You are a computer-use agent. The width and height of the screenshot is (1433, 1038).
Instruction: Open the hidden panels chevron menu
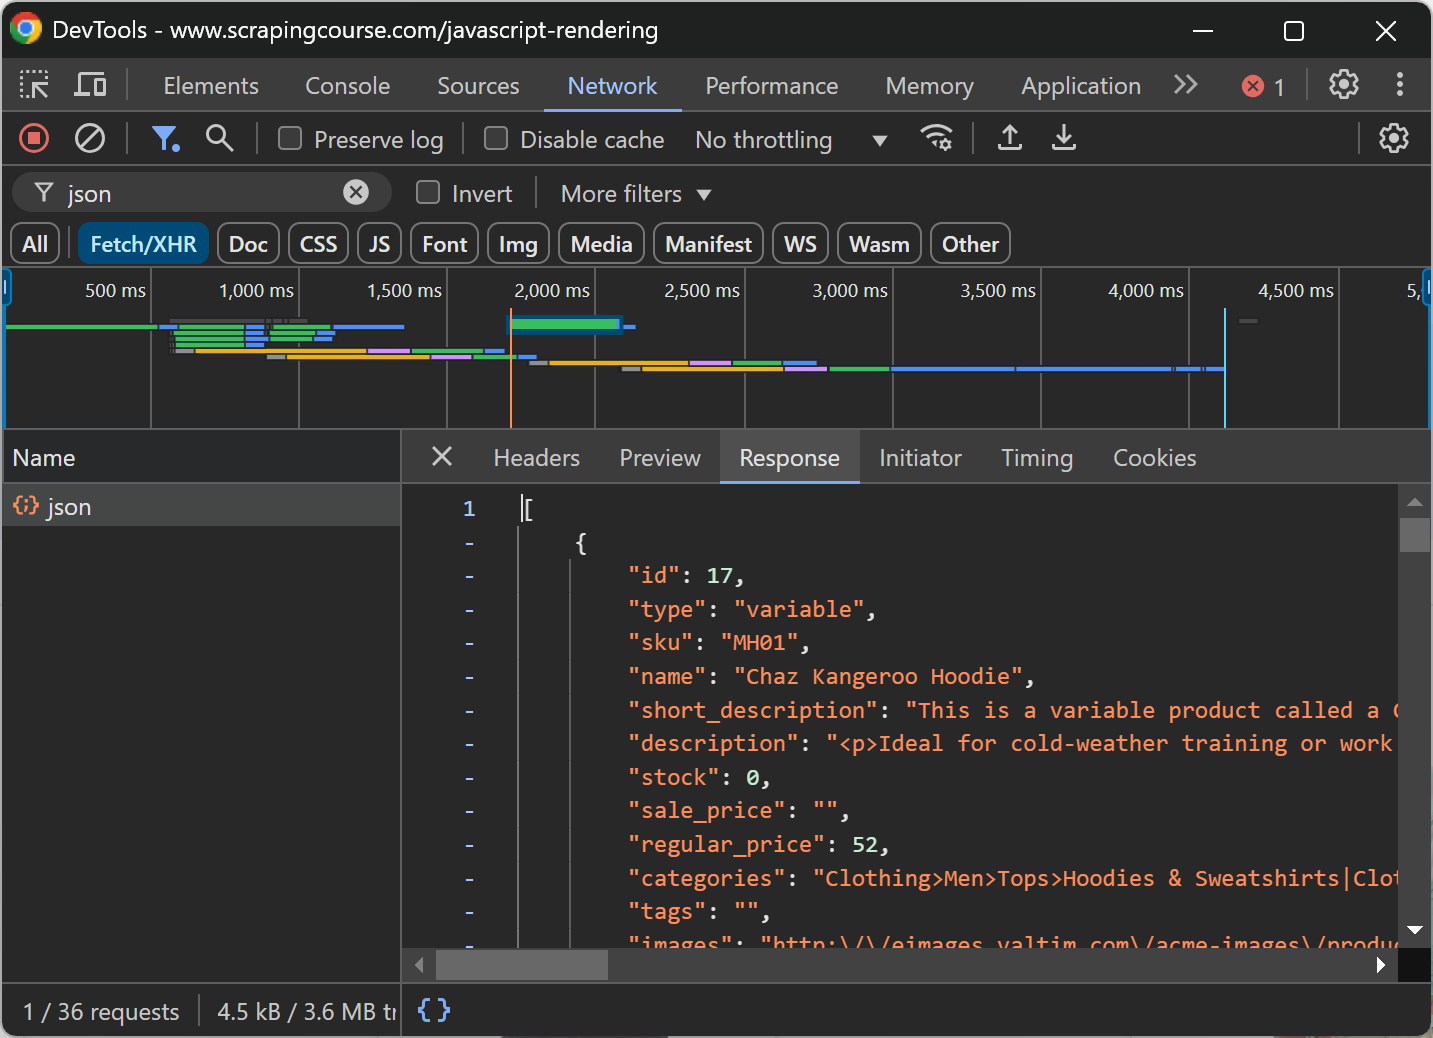pyautogui.click(x=1185, y=85)
